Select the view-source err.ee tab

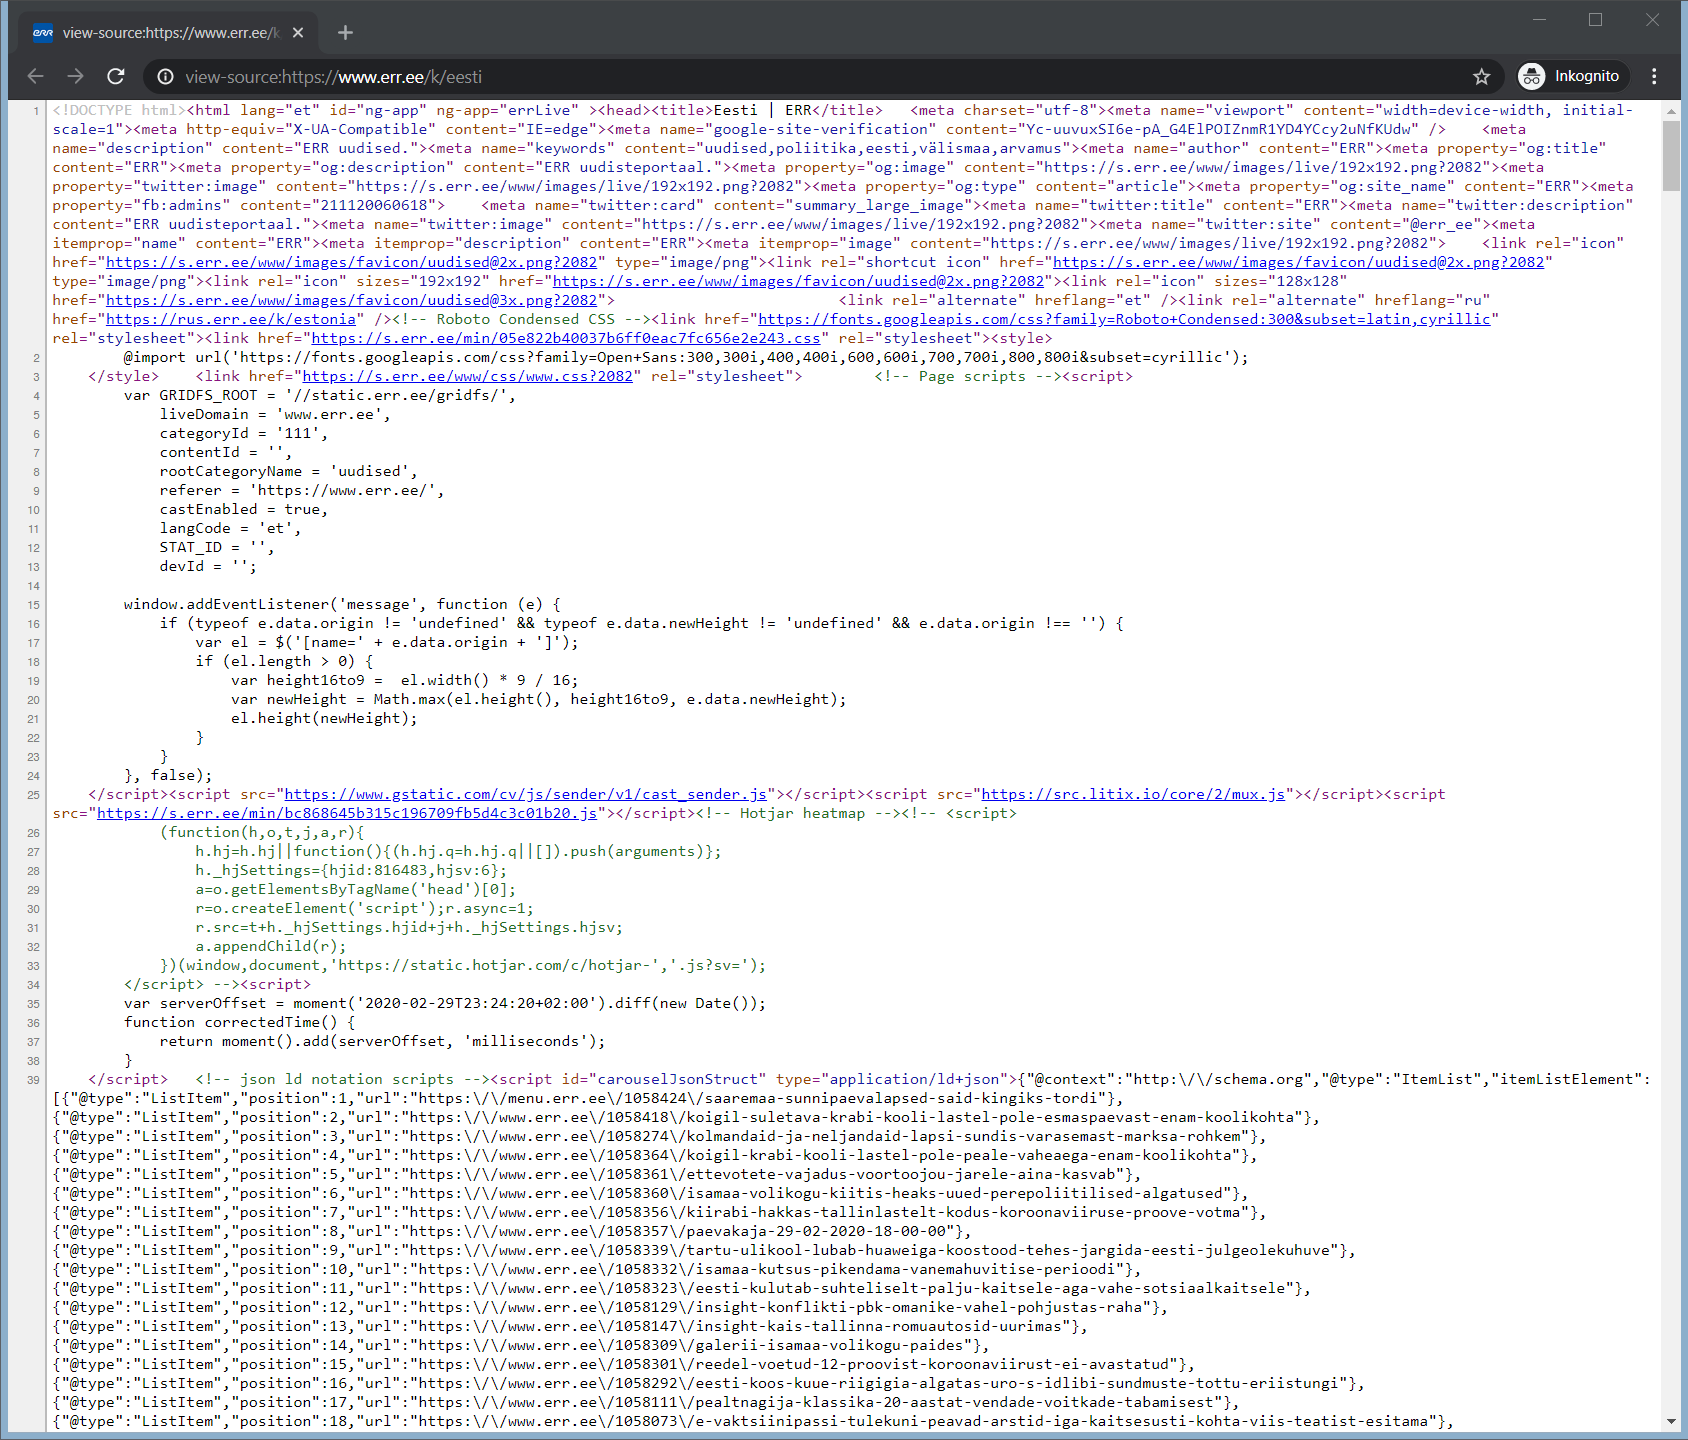click(168, 33)
